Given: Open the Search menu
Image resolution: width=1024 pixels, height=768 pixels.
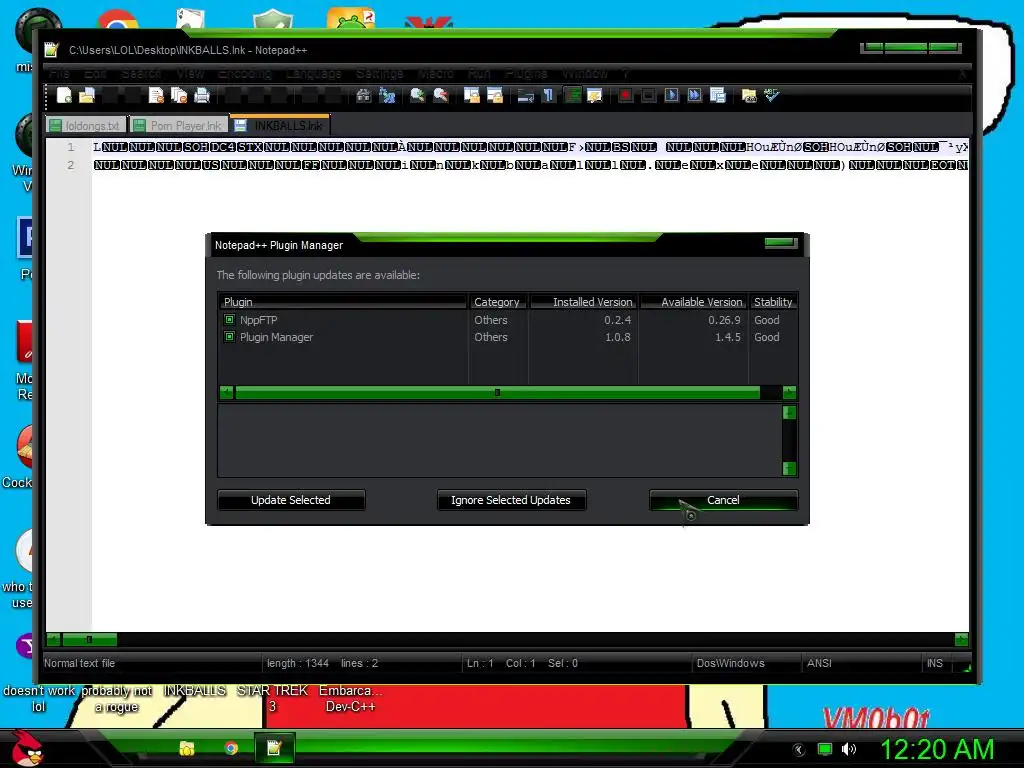Looking at the screenshot, I should (x=141, y=73).
